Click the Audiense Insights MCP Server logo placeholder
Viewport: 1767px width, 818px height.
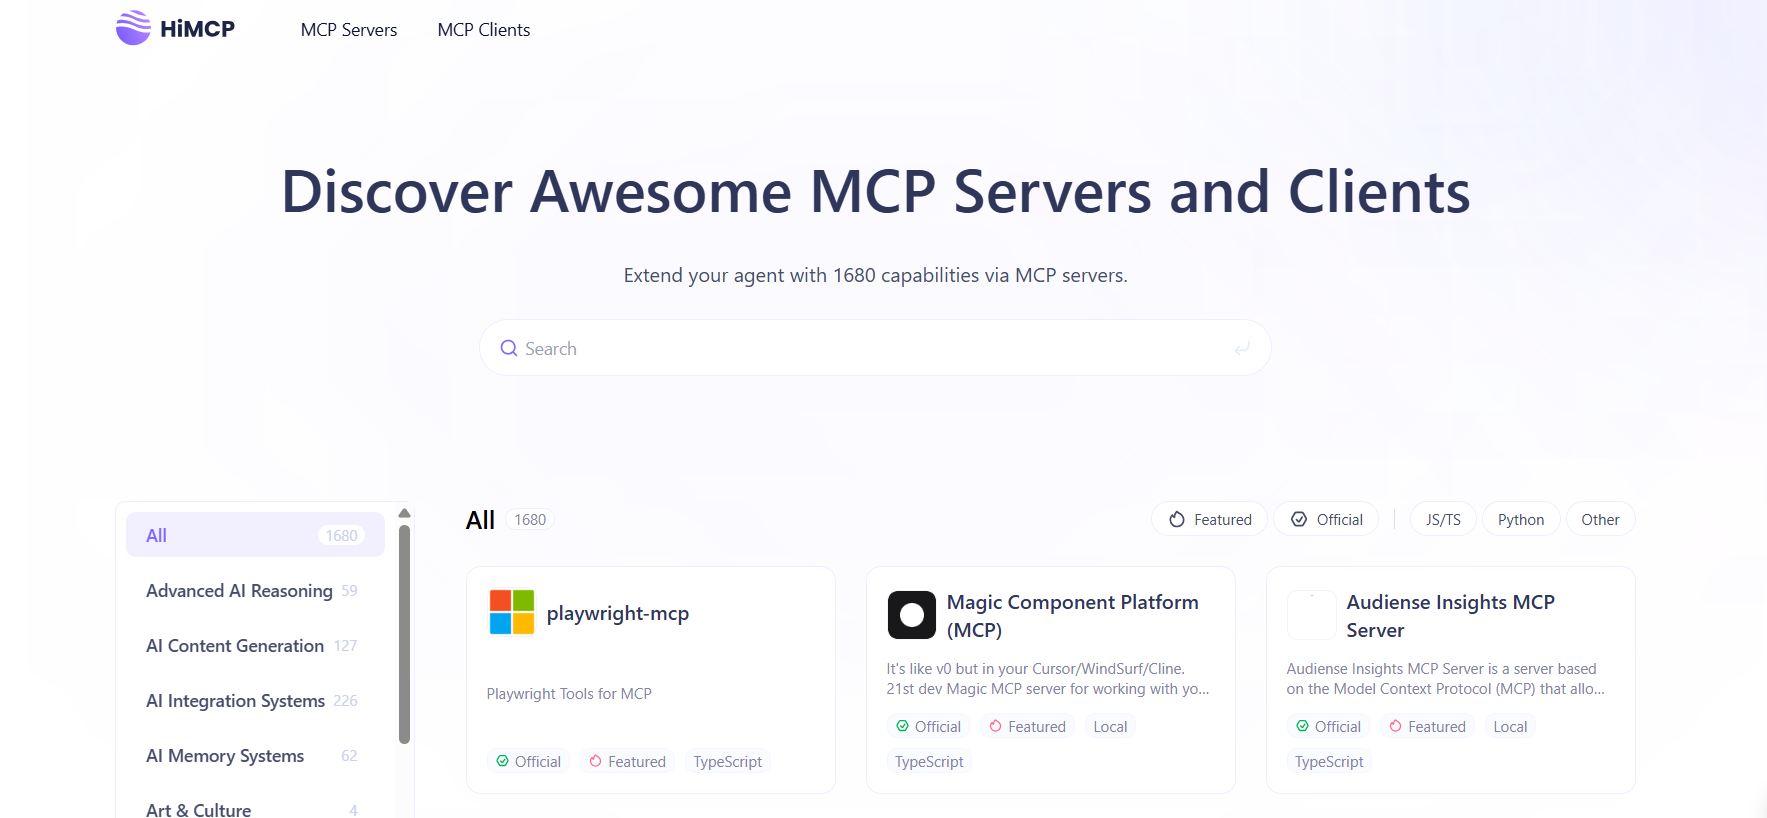pyautogui.click(x=1311, y=614)
